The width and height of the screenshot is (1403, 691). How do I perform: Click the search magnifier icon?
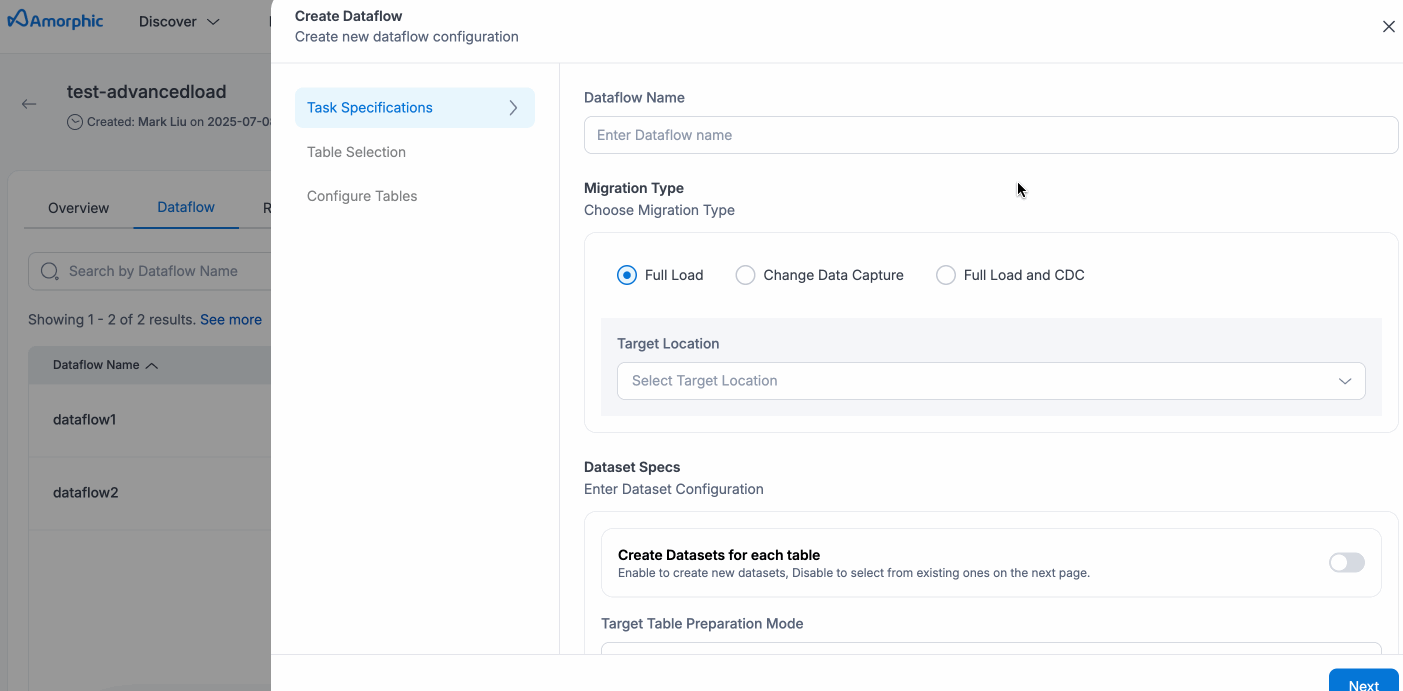tap(49, 271)
